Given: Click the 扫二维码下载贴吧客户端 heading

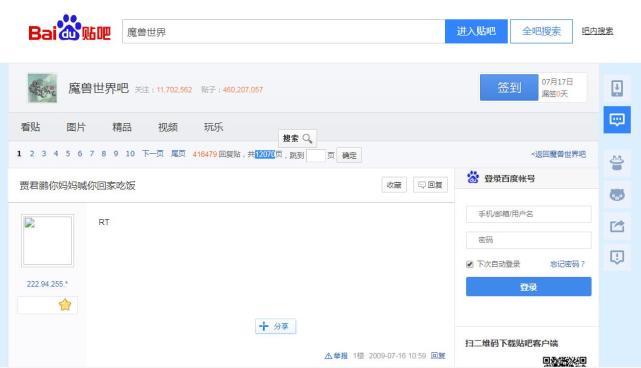Looking at the screenshot, I should [511, 343].
